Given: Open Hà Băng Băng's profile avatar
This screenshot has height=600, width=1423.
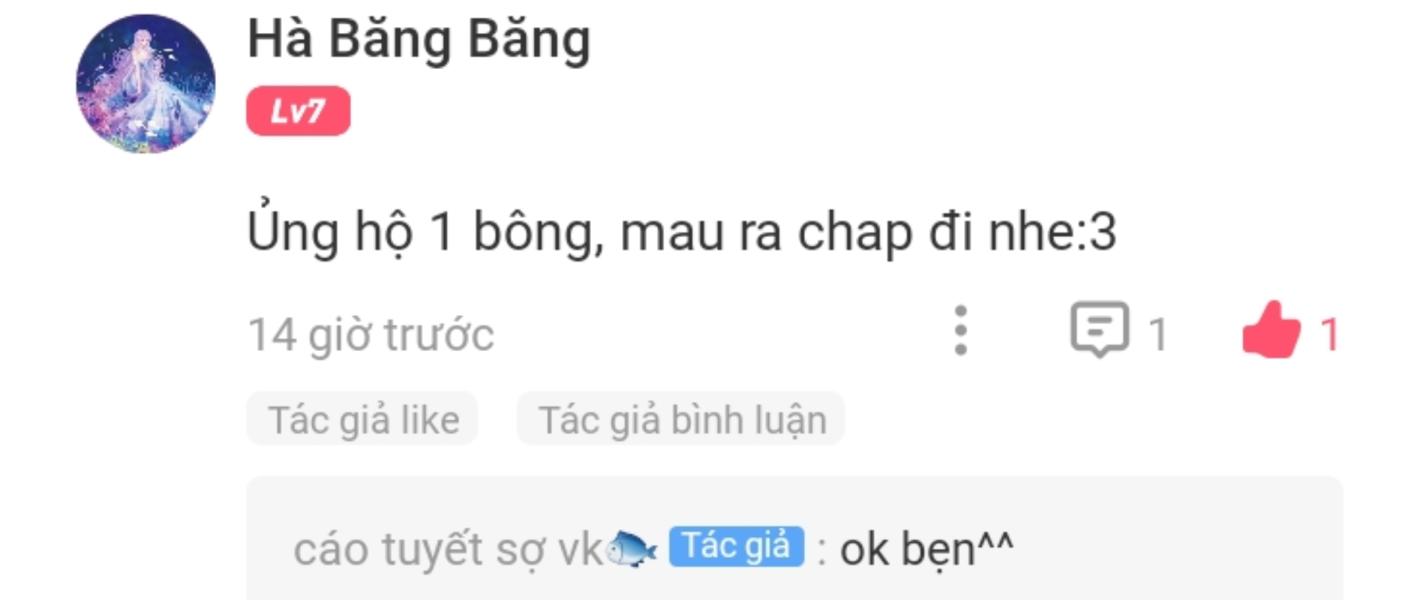Looking at the screenshot, I should click(x=146, y=84).
